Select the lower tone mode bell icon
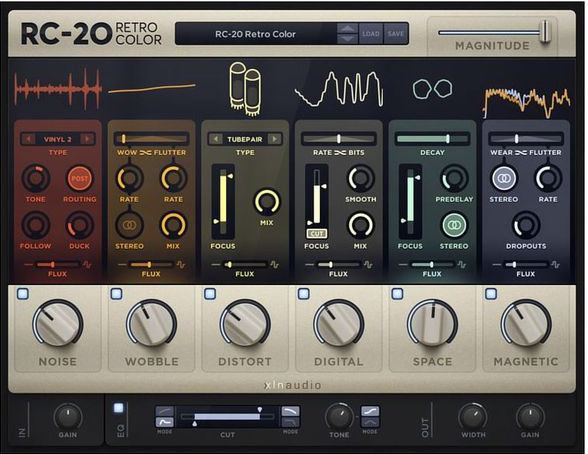The width and height of the screenshot is (588, 454). coord(370,422)
